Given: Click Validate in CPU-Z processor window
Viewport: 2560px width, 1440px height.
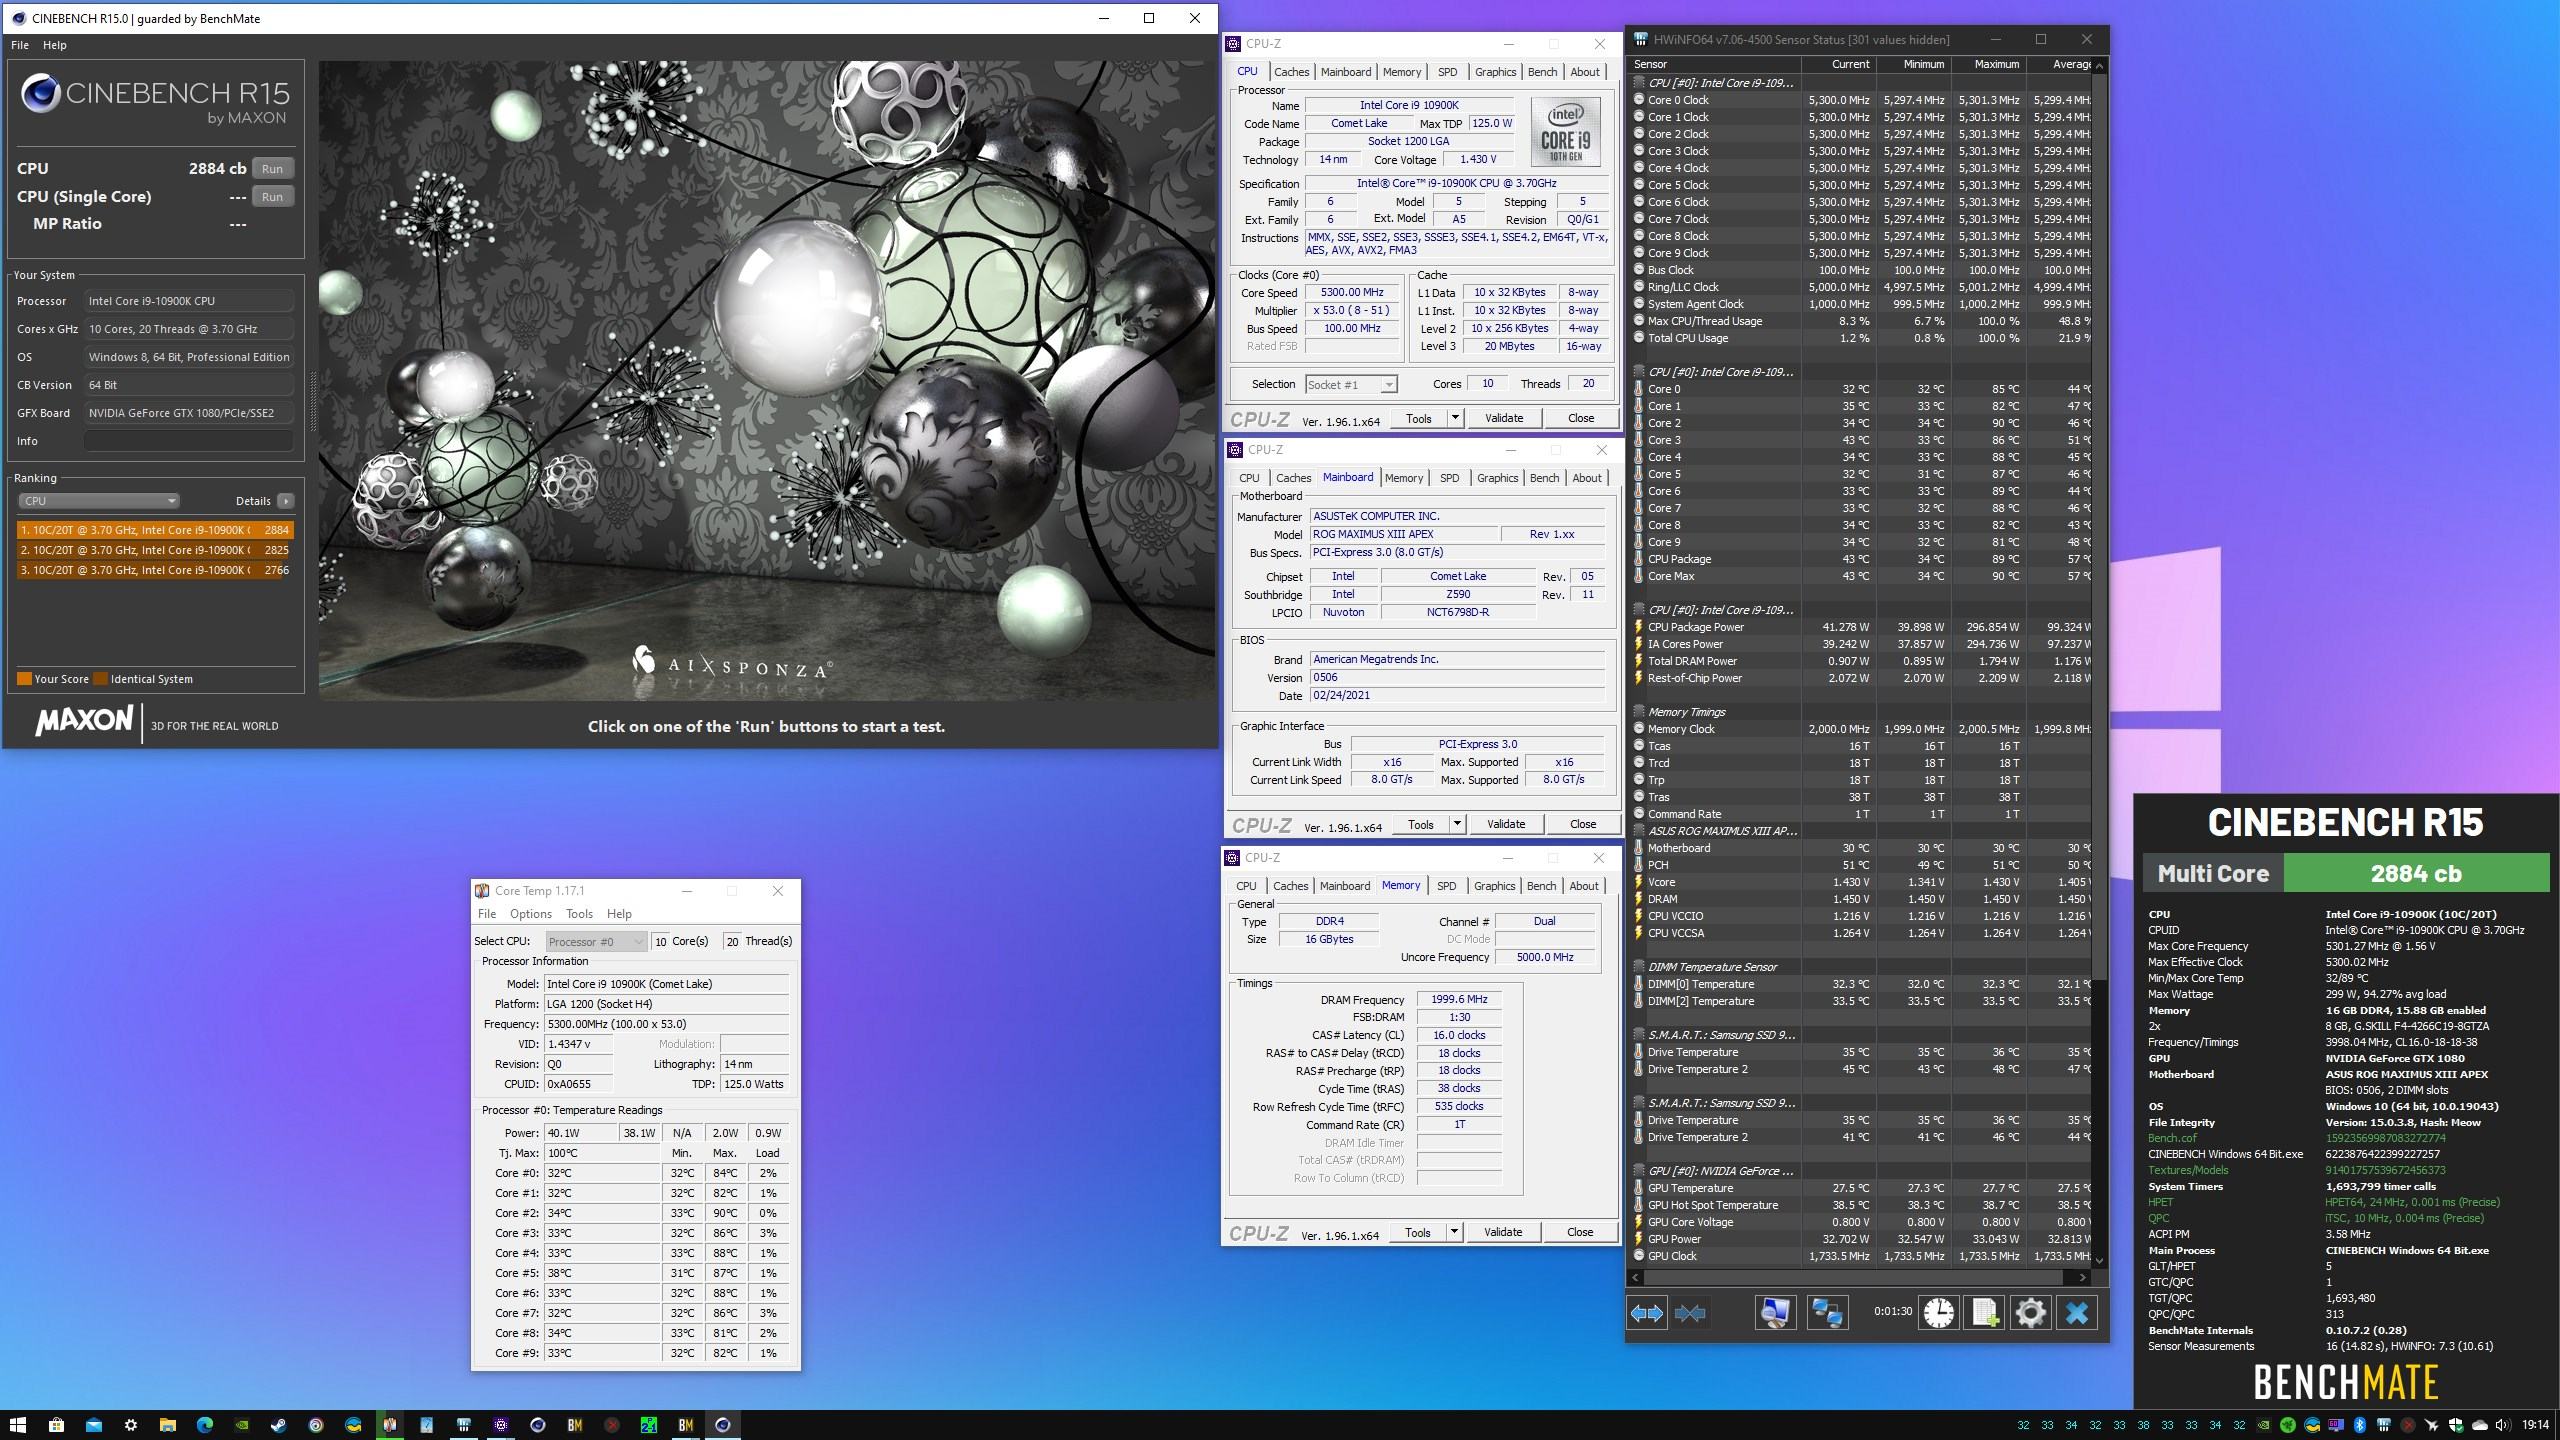Looking at the screenshot, I should (x=1504, y=418).
